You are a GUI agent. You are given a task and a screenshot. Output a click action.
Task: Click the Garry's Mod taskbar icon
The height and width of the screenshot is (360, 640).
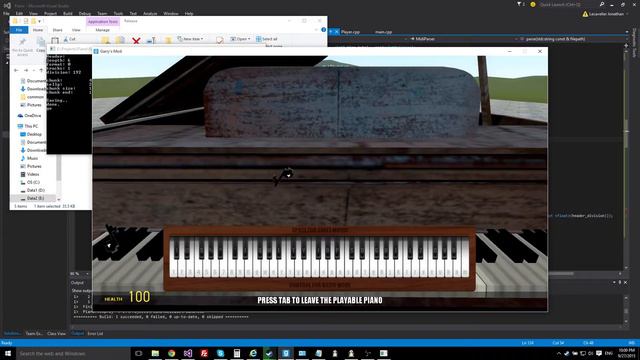(x=286, y=353)
